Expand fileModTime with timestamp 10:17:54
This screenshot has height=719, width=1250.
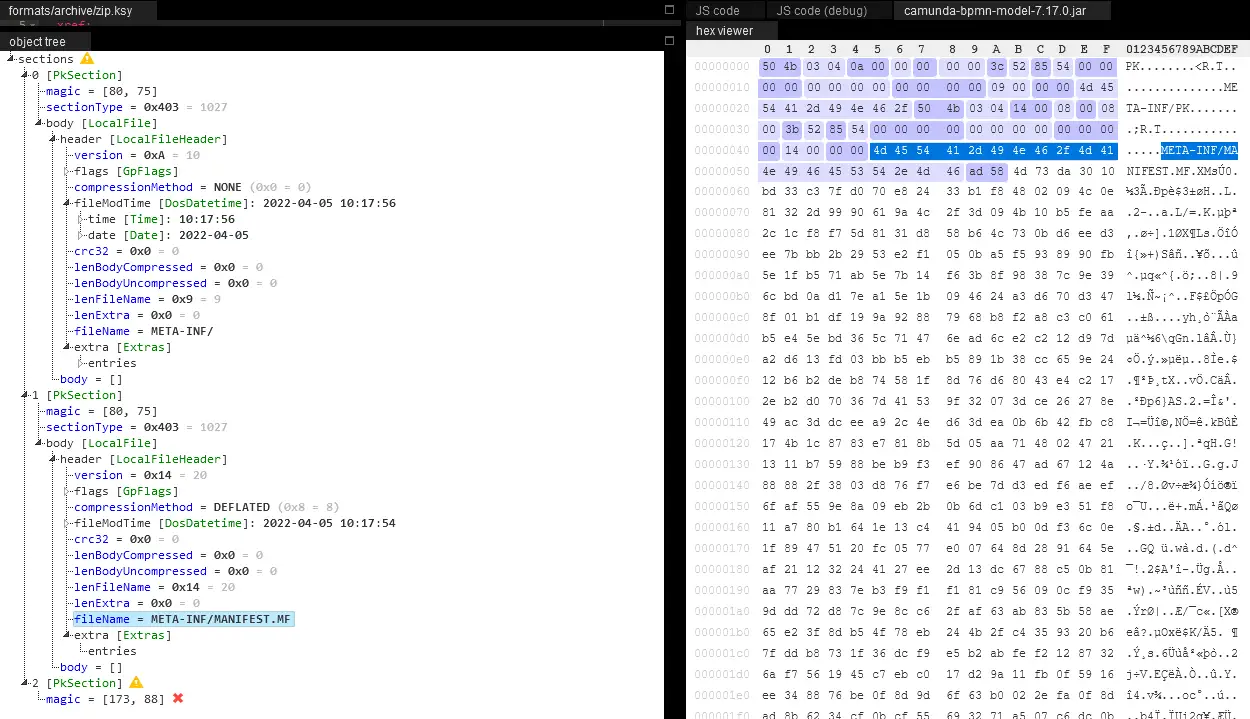point(67,524)
